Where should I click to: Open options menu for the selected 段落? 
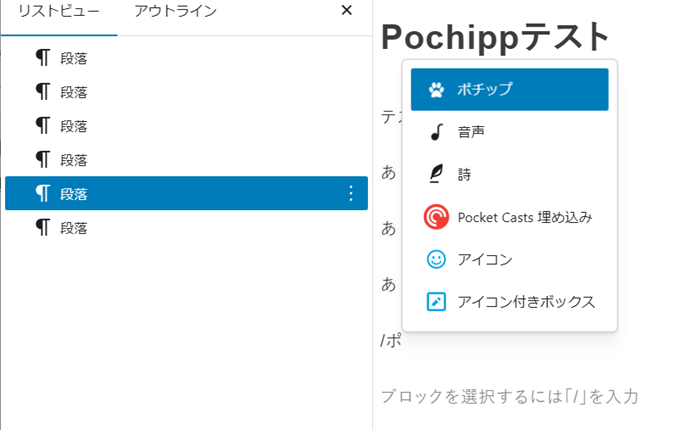coord(350,193)
